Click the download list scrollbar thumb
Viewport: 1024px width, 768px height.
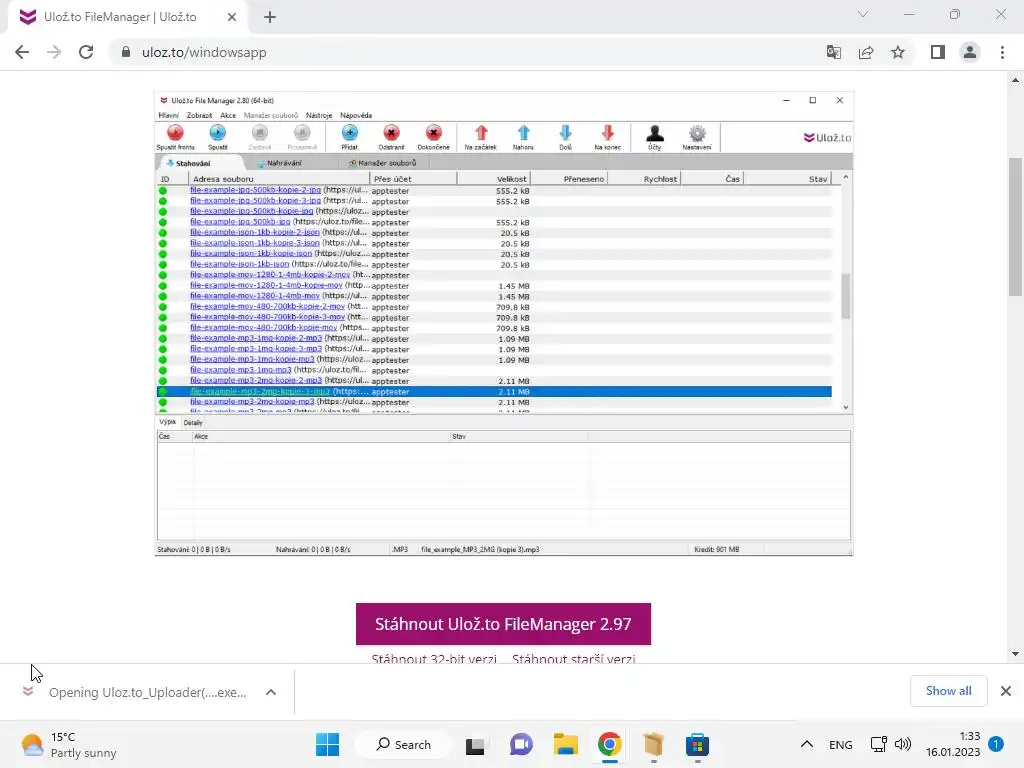845,296
